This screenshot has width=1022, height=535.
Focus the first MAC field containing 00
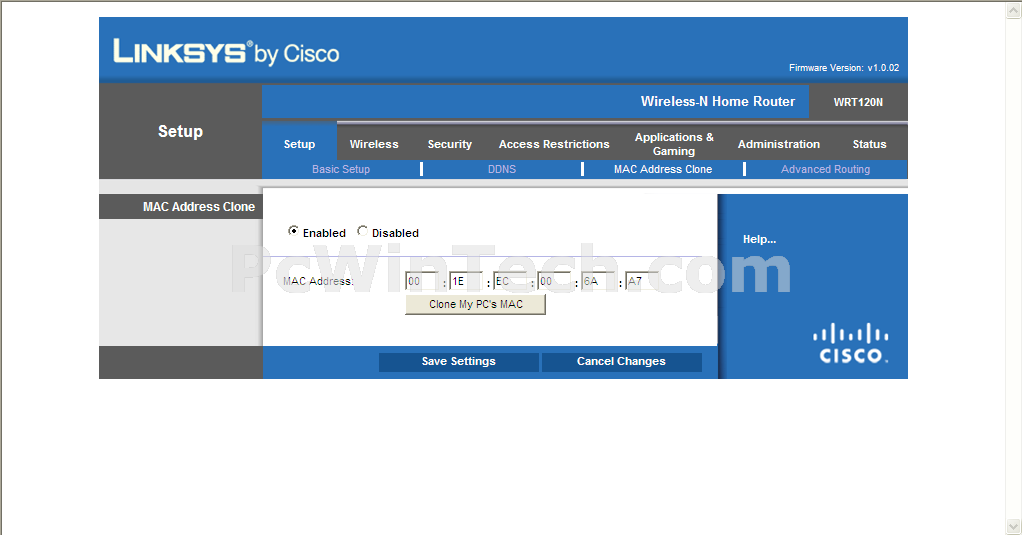coord(422,281)
